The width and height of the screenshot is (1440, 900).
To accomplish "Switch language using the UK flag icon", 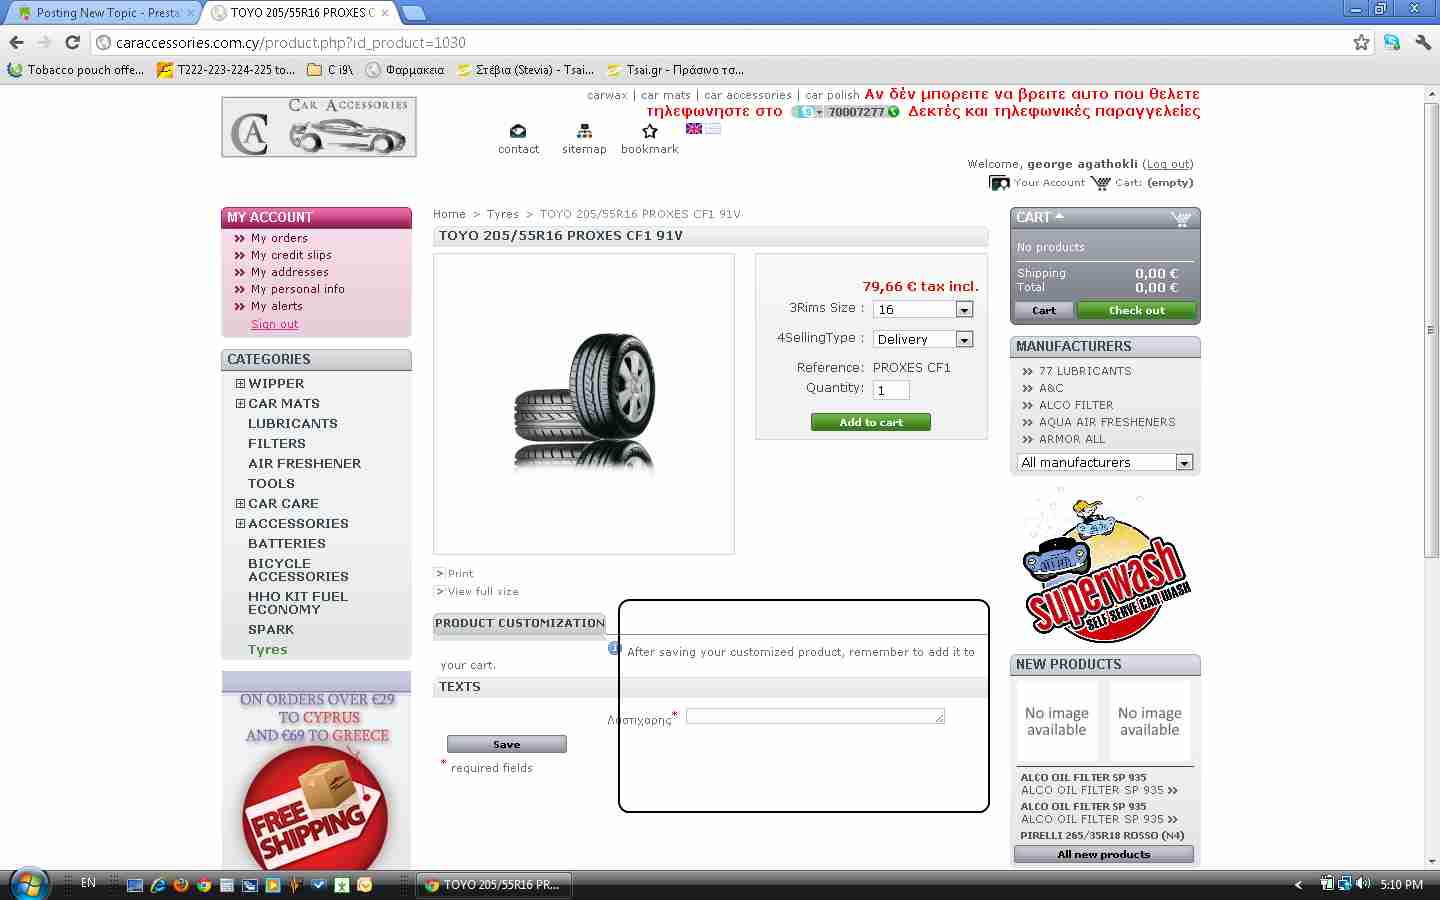I will (693, 128).
